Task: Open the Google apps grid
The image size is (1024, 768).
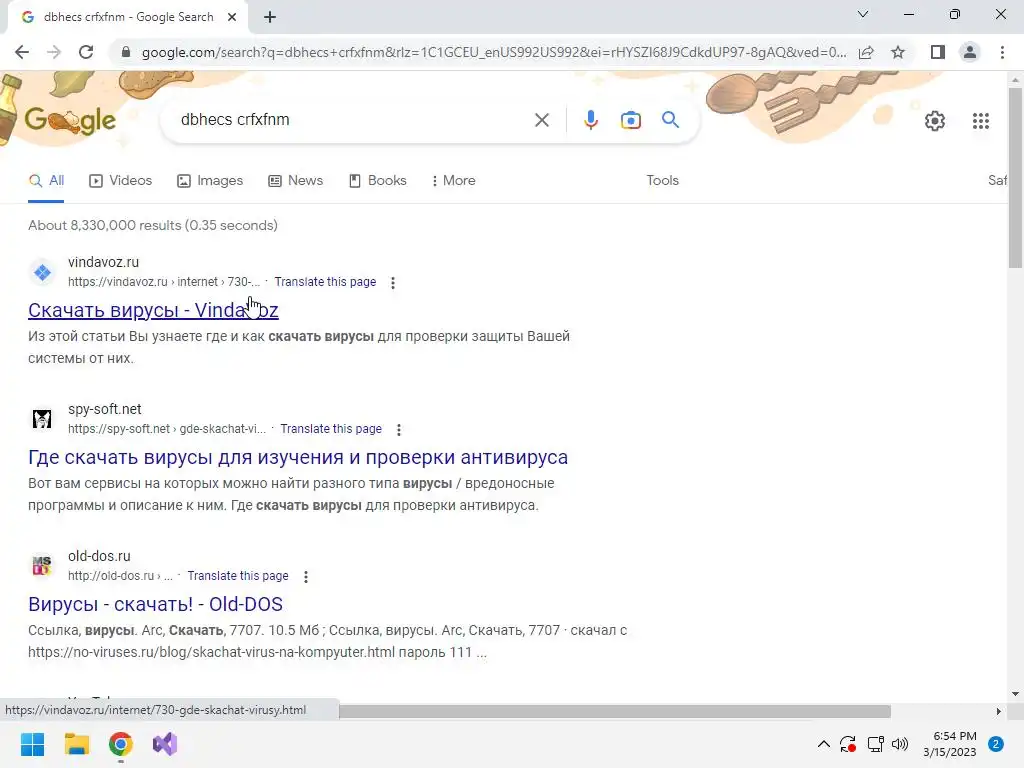Action: click(x=981, y=121)
